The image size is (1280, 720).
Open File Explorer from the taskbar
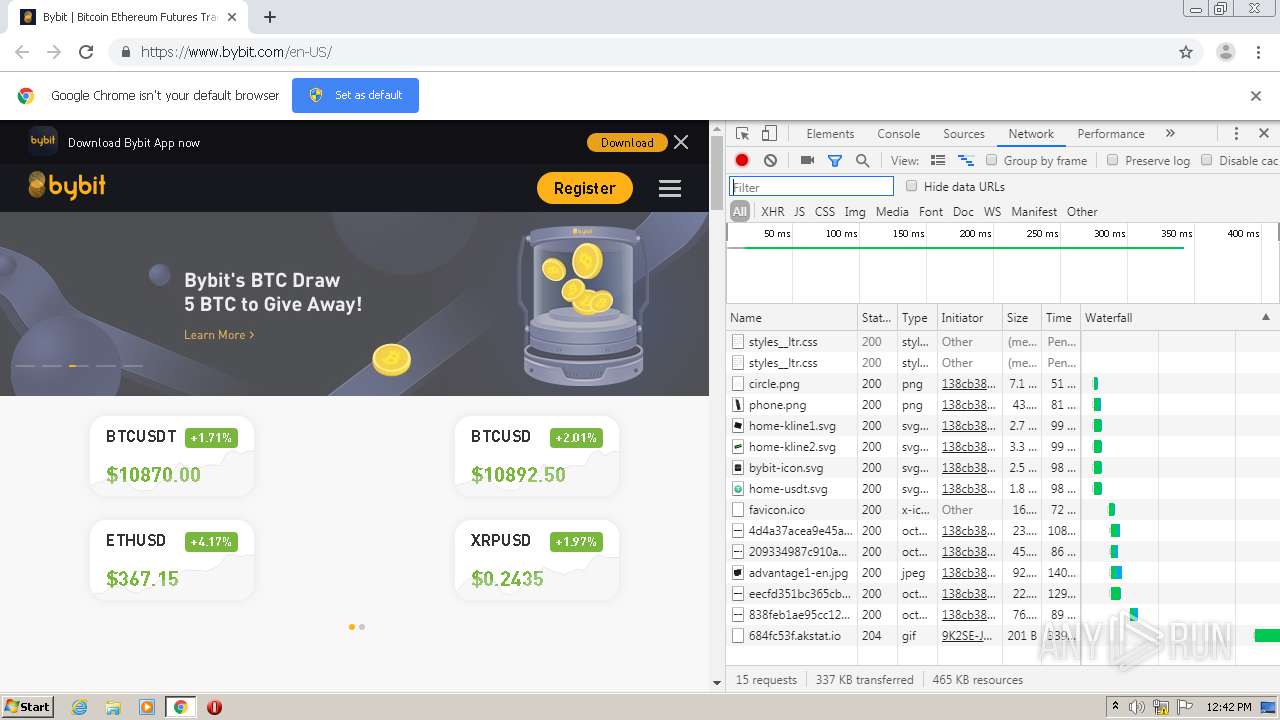pos(113,707)
